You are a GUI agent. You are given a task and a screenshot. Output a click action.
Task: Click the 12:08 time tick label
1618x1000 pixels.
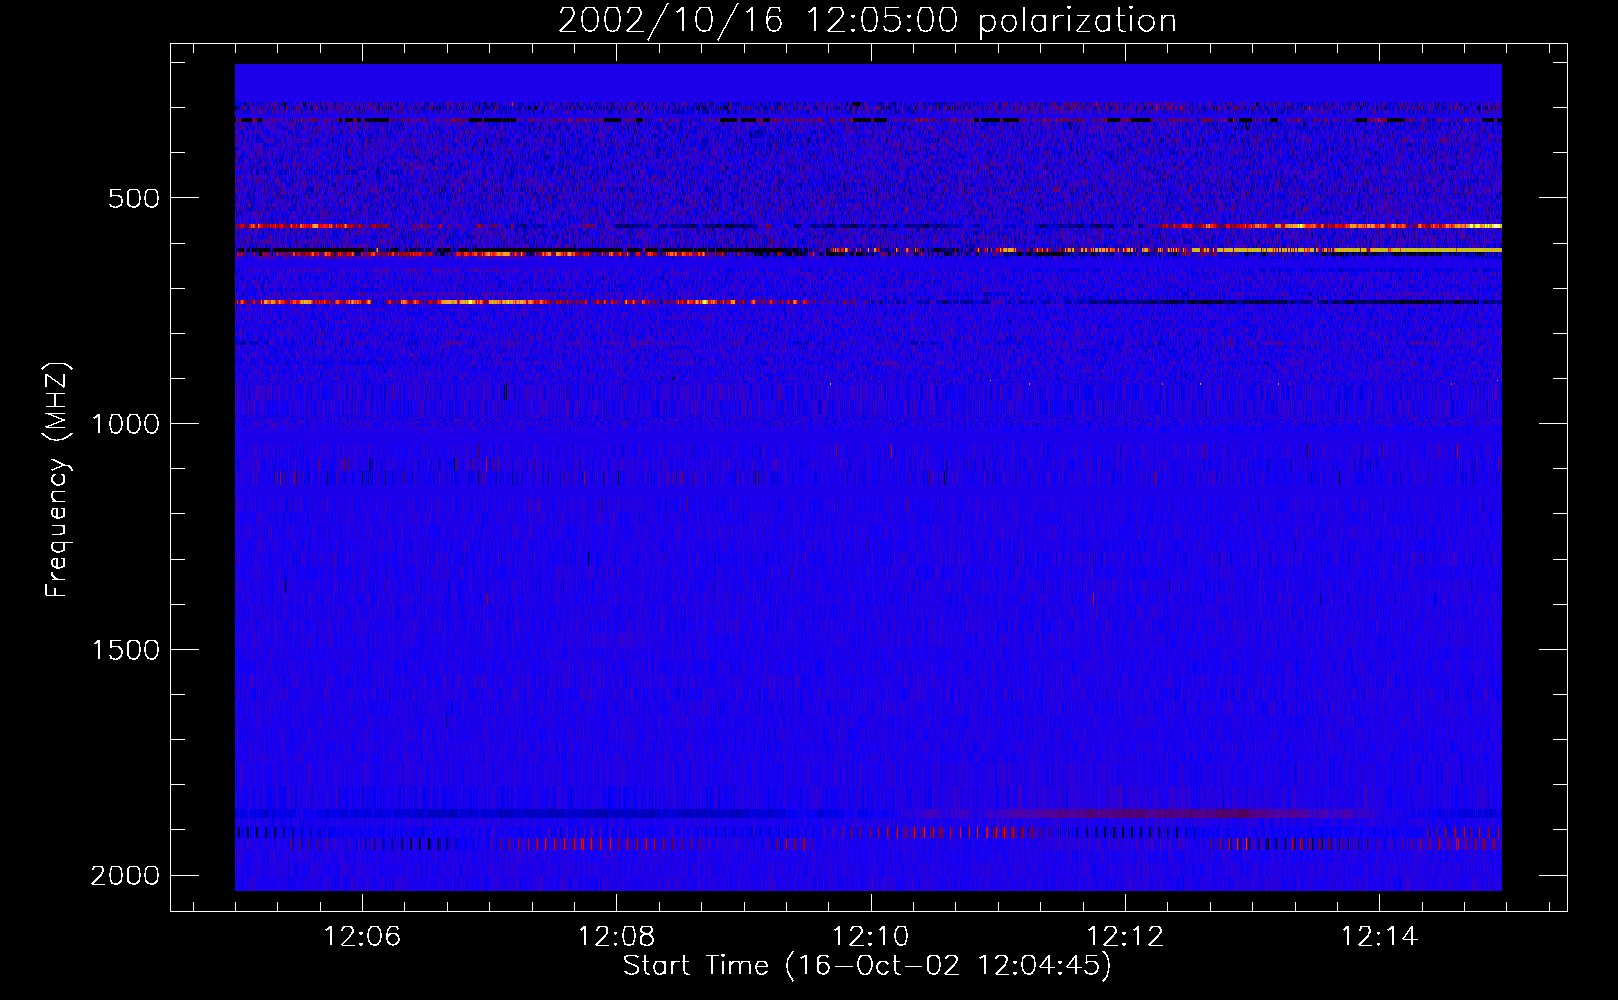617,937
